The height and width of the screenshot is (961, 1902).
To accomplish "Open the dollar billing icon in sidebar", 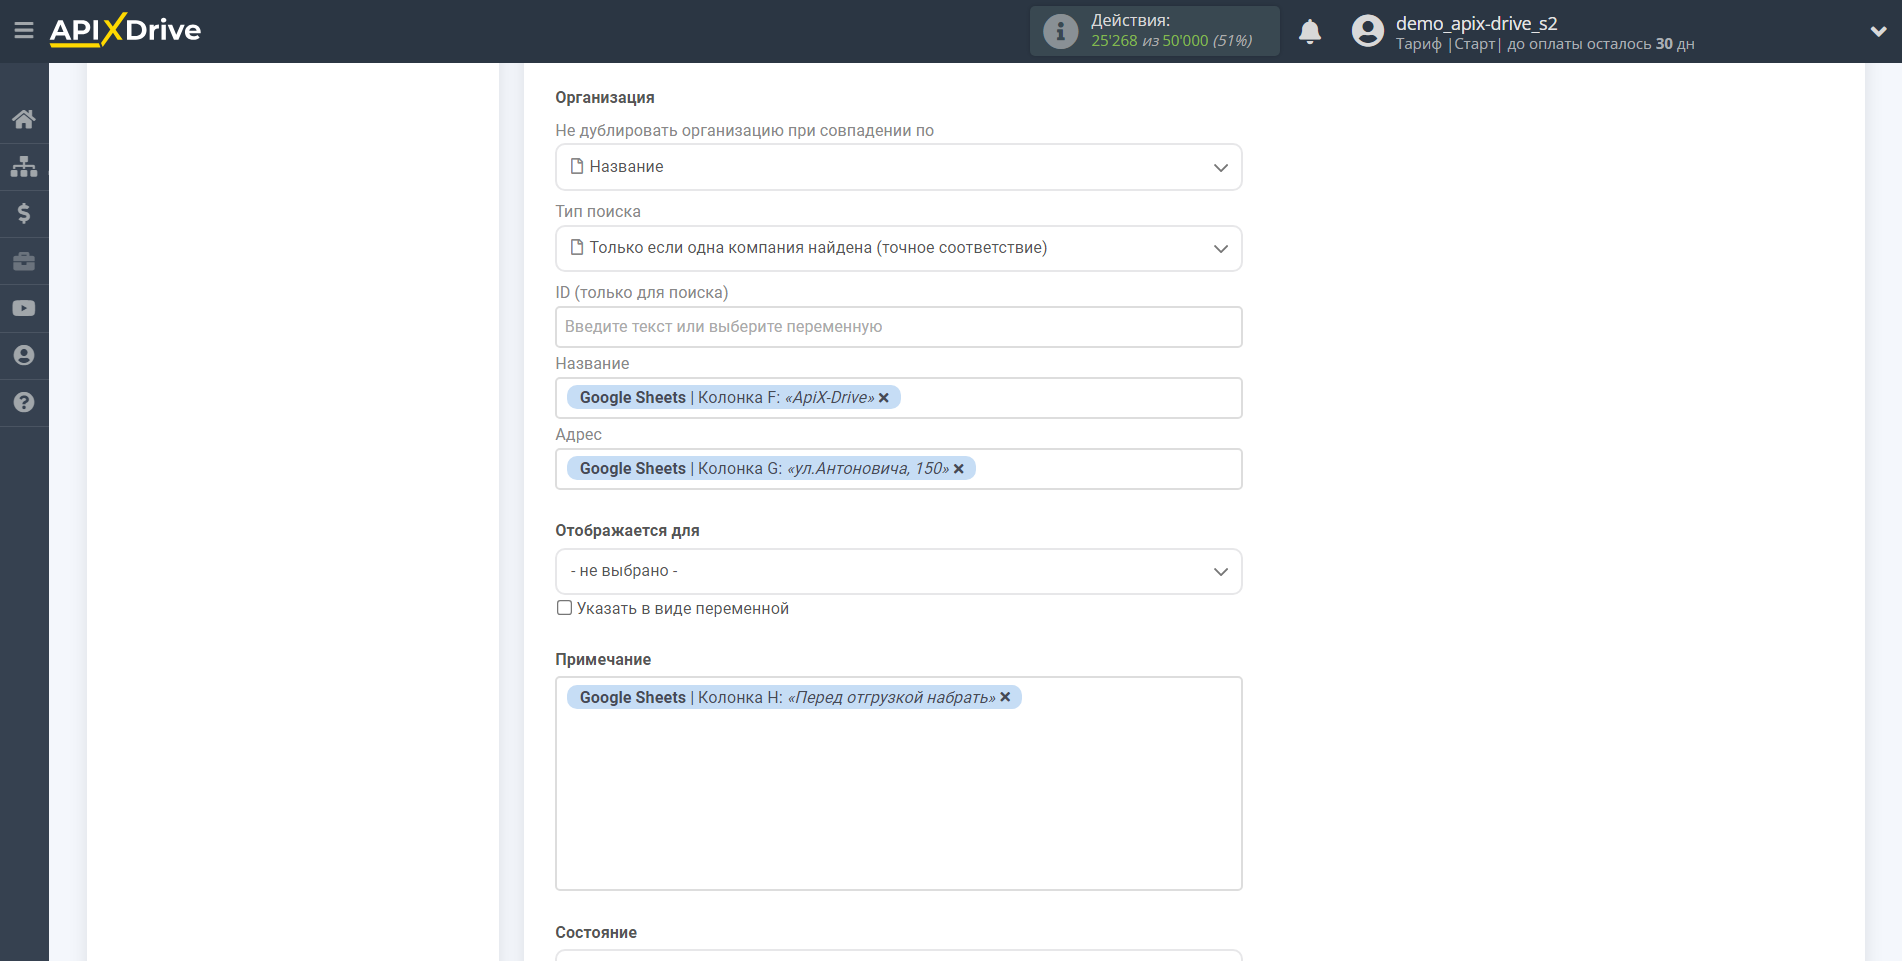I will click(x=24, y=213).
